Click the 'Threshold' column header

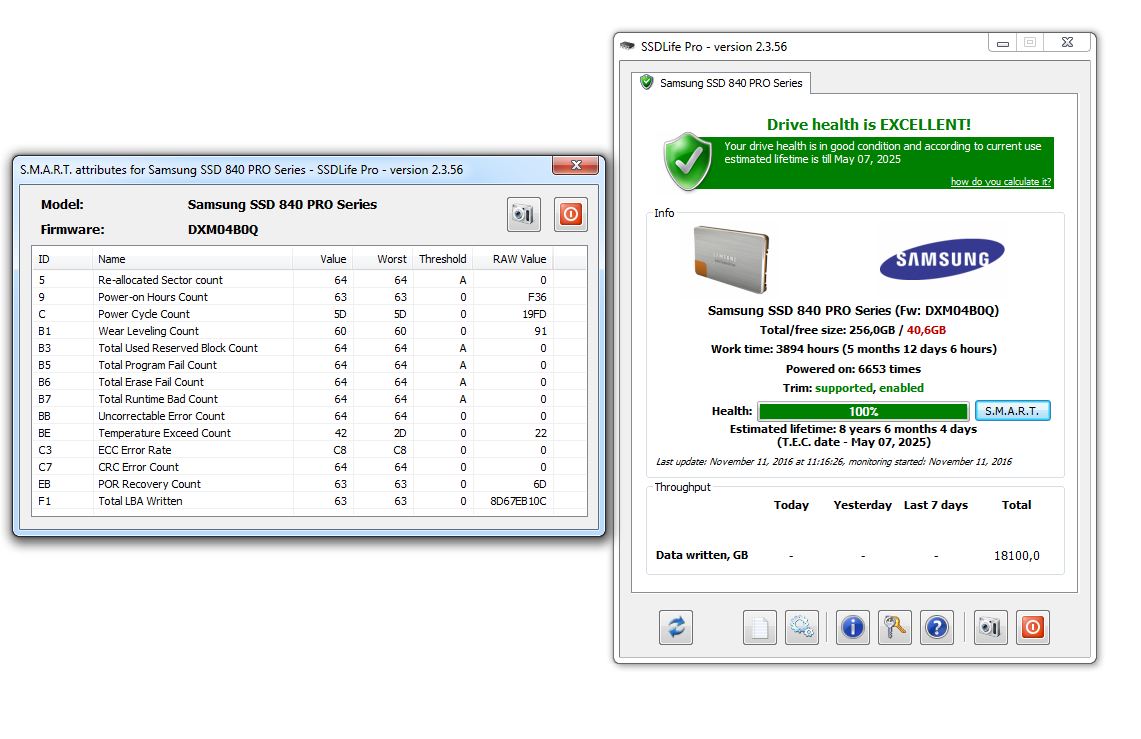click(442, 259)
